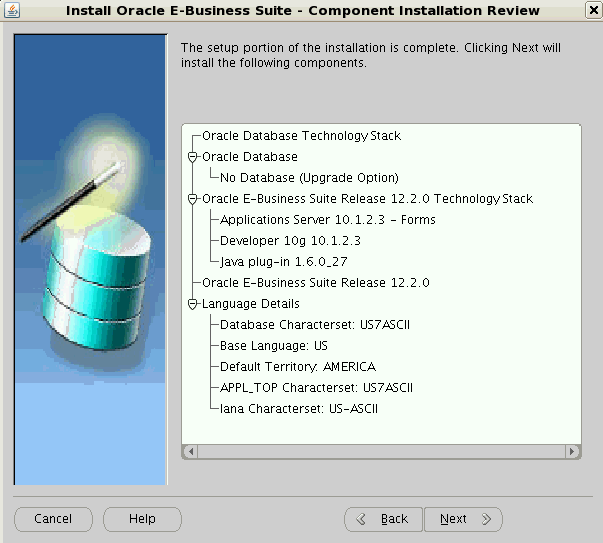Select Iana Characterset: US-ASCII row
This screenshot has height=543, width=603.
pyautogui.click(x=298, y=408)
